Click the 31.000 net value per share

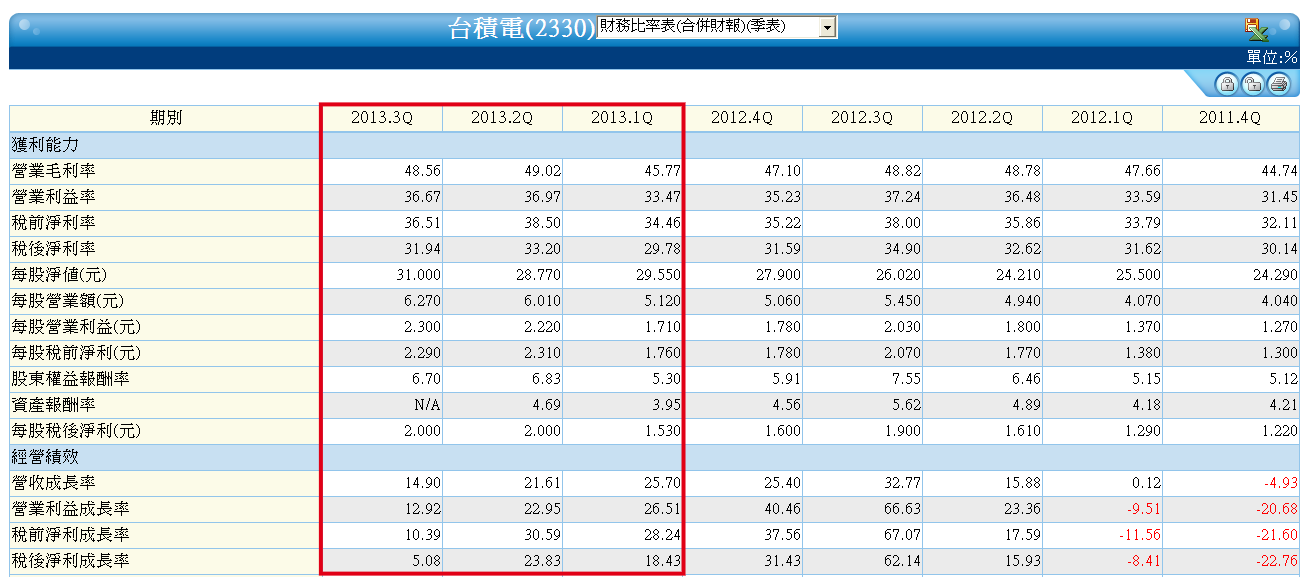(x=418, y=275)
